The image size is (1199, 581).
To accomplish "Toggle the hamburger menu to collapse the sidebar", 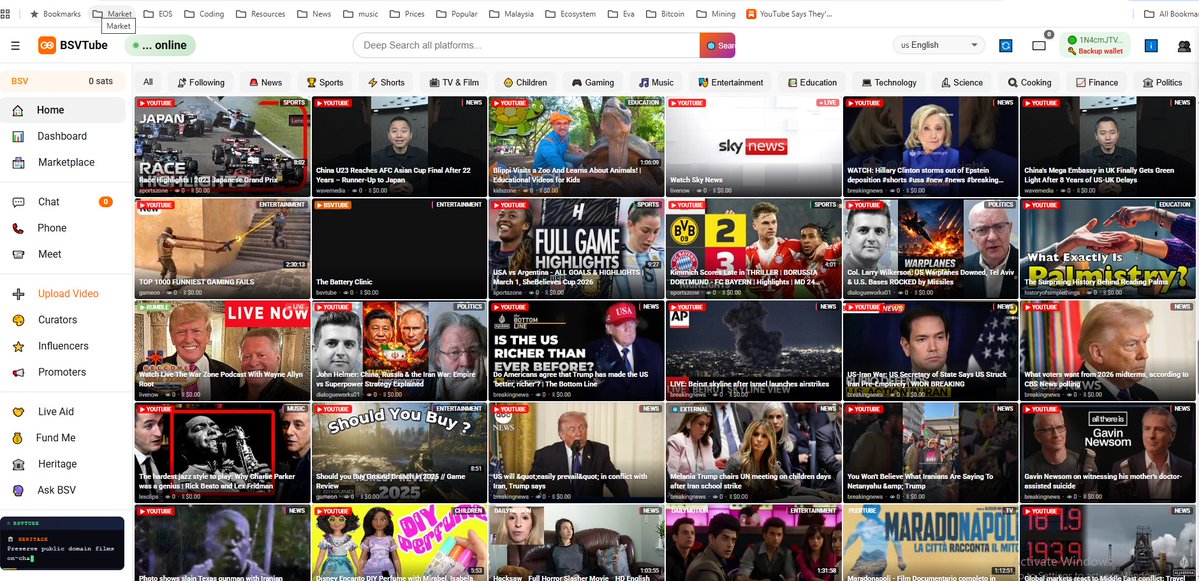I will point(15,45).
